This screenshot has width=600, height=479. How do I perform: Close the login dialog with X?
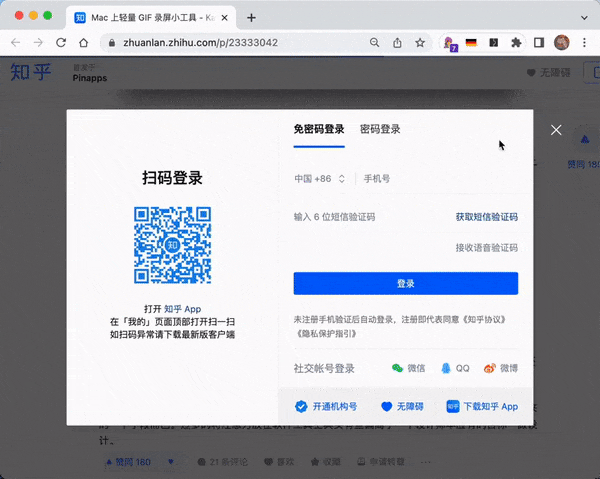[556, 130]
